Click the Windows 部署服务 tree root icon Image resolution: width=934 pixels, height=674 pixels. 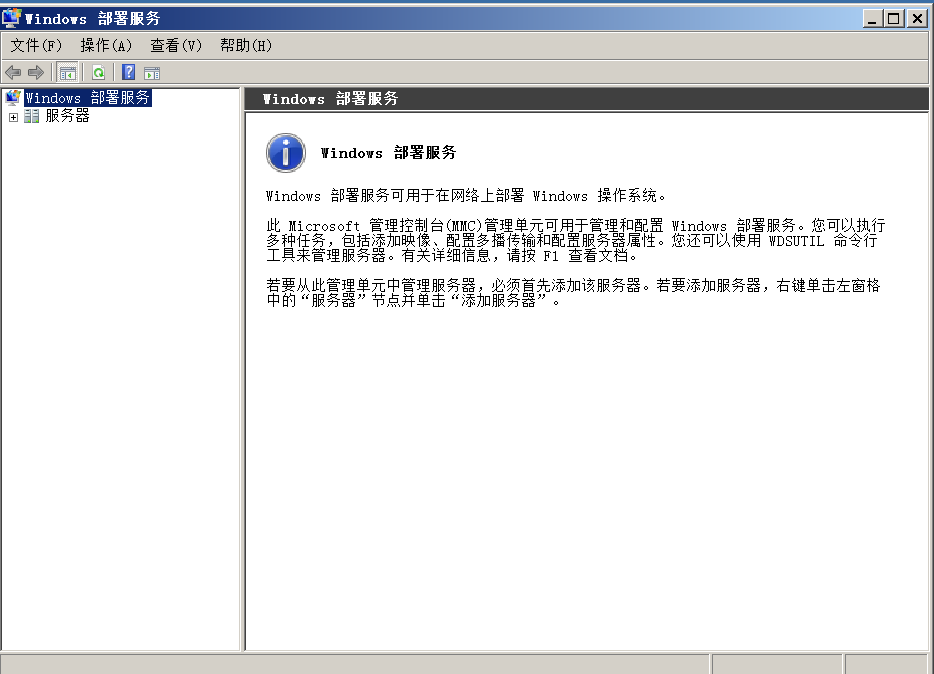[x=13, y=98]
